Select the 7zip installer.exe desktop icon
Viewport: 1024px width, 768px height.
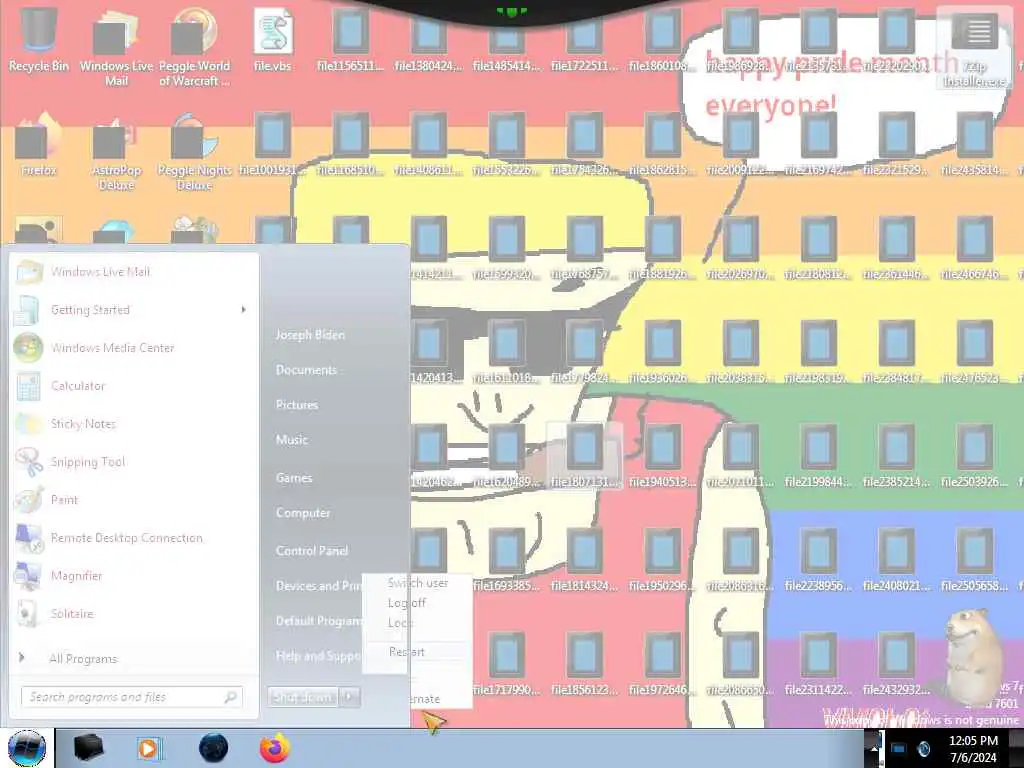coord(974,47)
